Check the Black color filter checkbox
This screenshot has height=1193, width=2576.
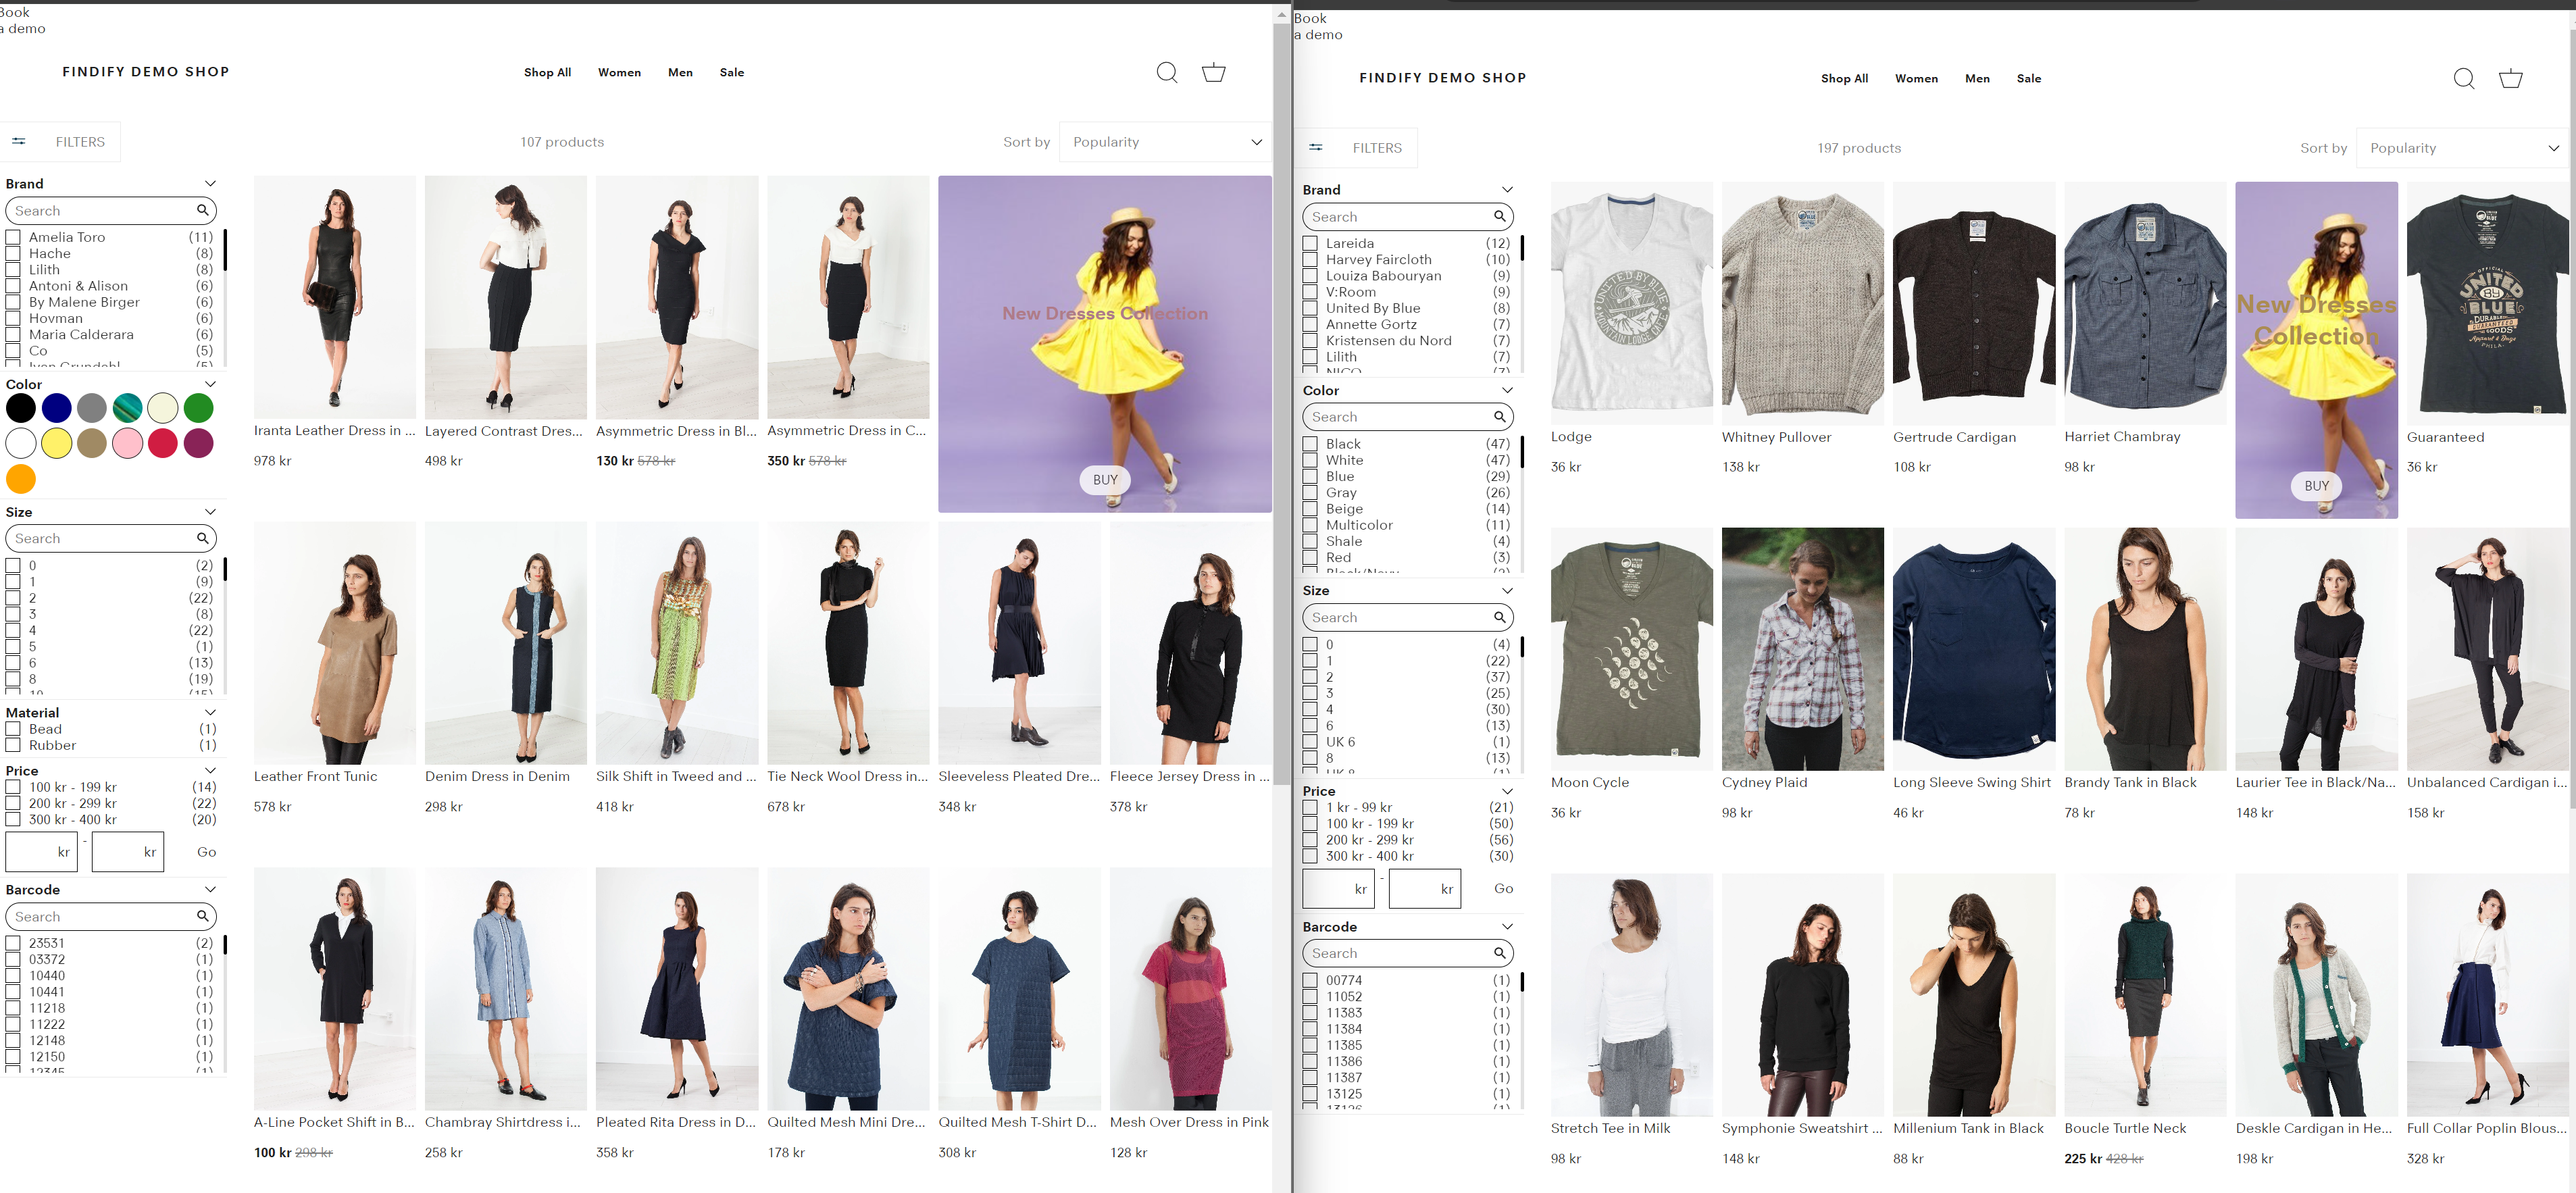1310,443
